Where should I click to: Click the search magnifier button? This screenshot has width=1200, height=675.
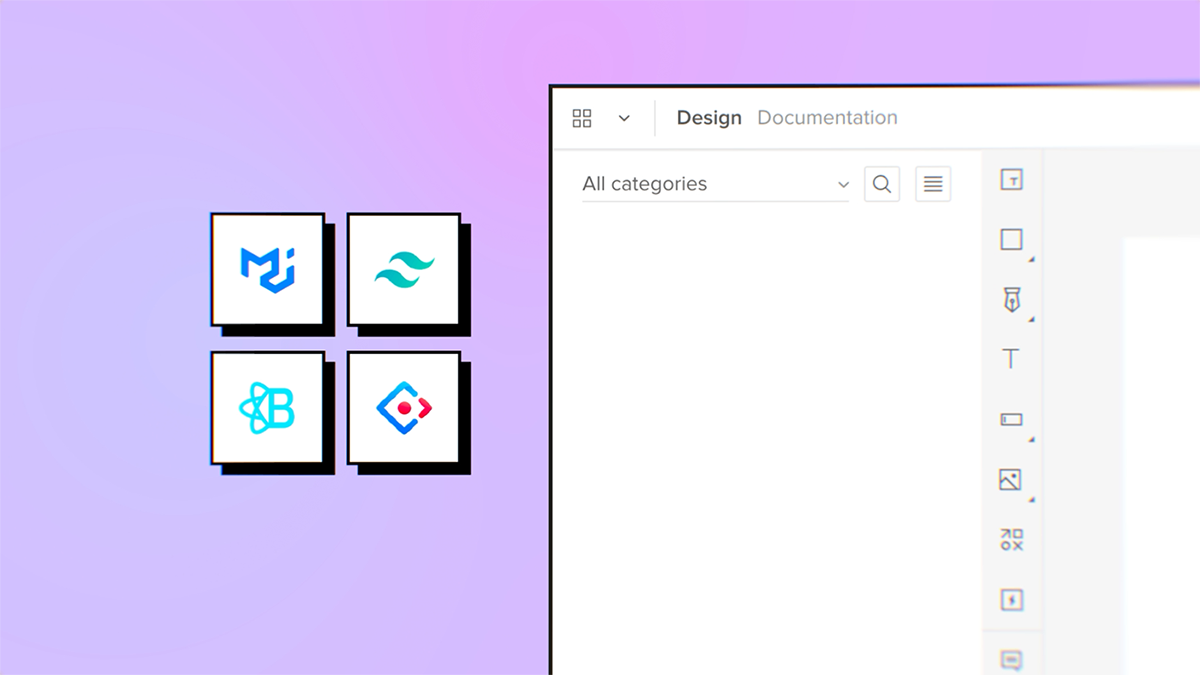tap(882, 184)
